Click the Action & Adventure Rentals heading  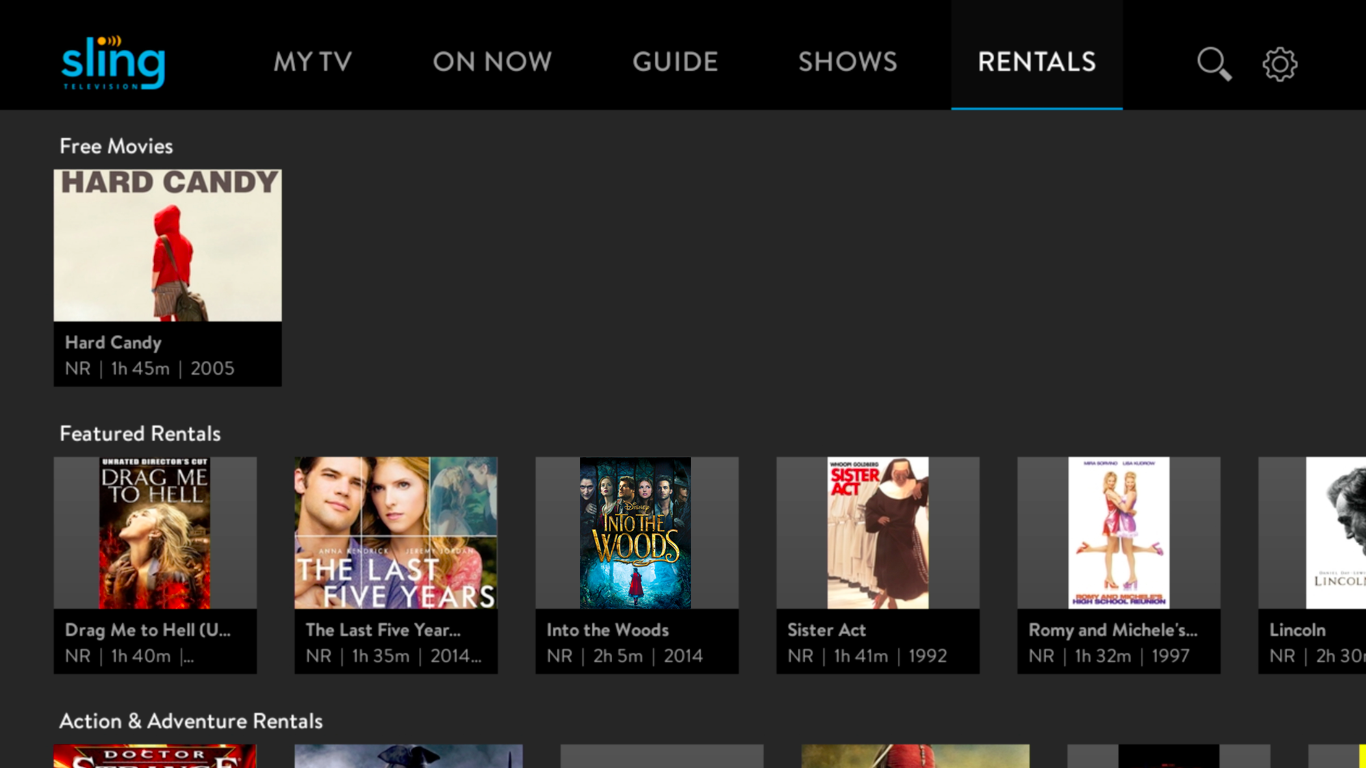tap(191, 721)
